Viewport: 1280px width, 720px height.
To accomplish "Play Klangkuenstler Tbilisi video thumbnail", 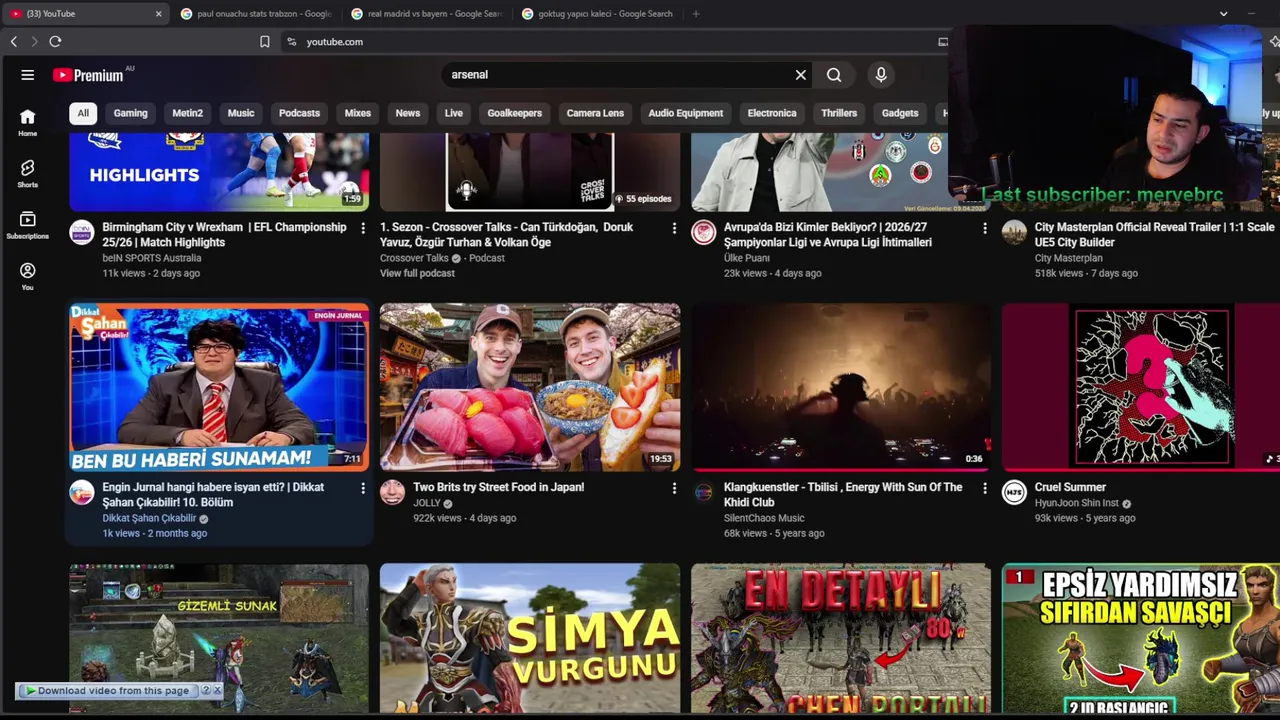I will [x=841, y=388].
